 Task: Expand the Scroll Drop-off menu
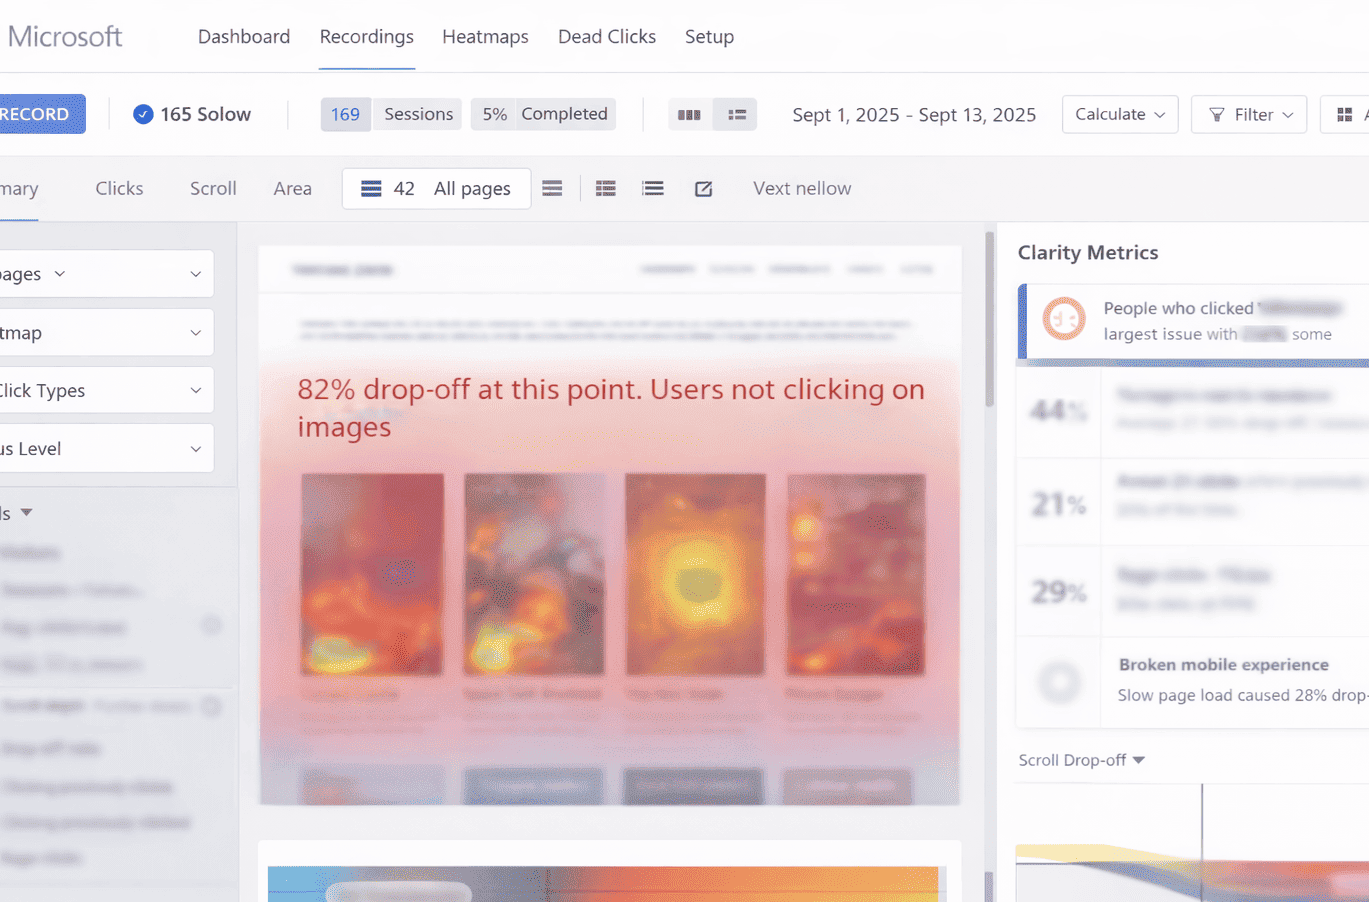click(1081, 760)
